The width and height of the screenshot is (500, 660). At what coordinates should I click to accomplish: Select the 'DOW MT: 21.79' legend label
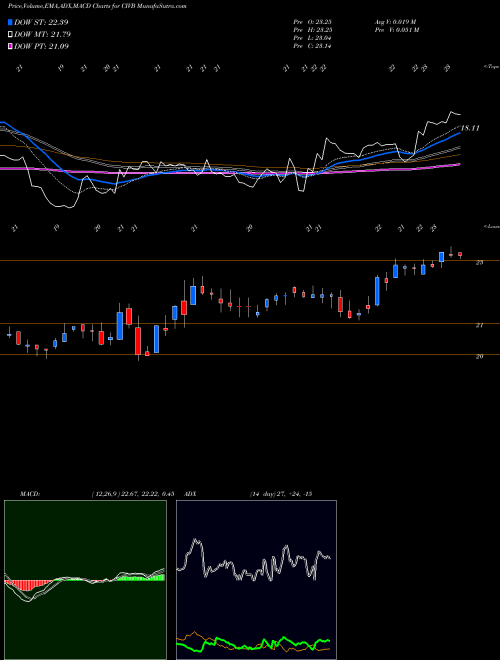(42, 35)
